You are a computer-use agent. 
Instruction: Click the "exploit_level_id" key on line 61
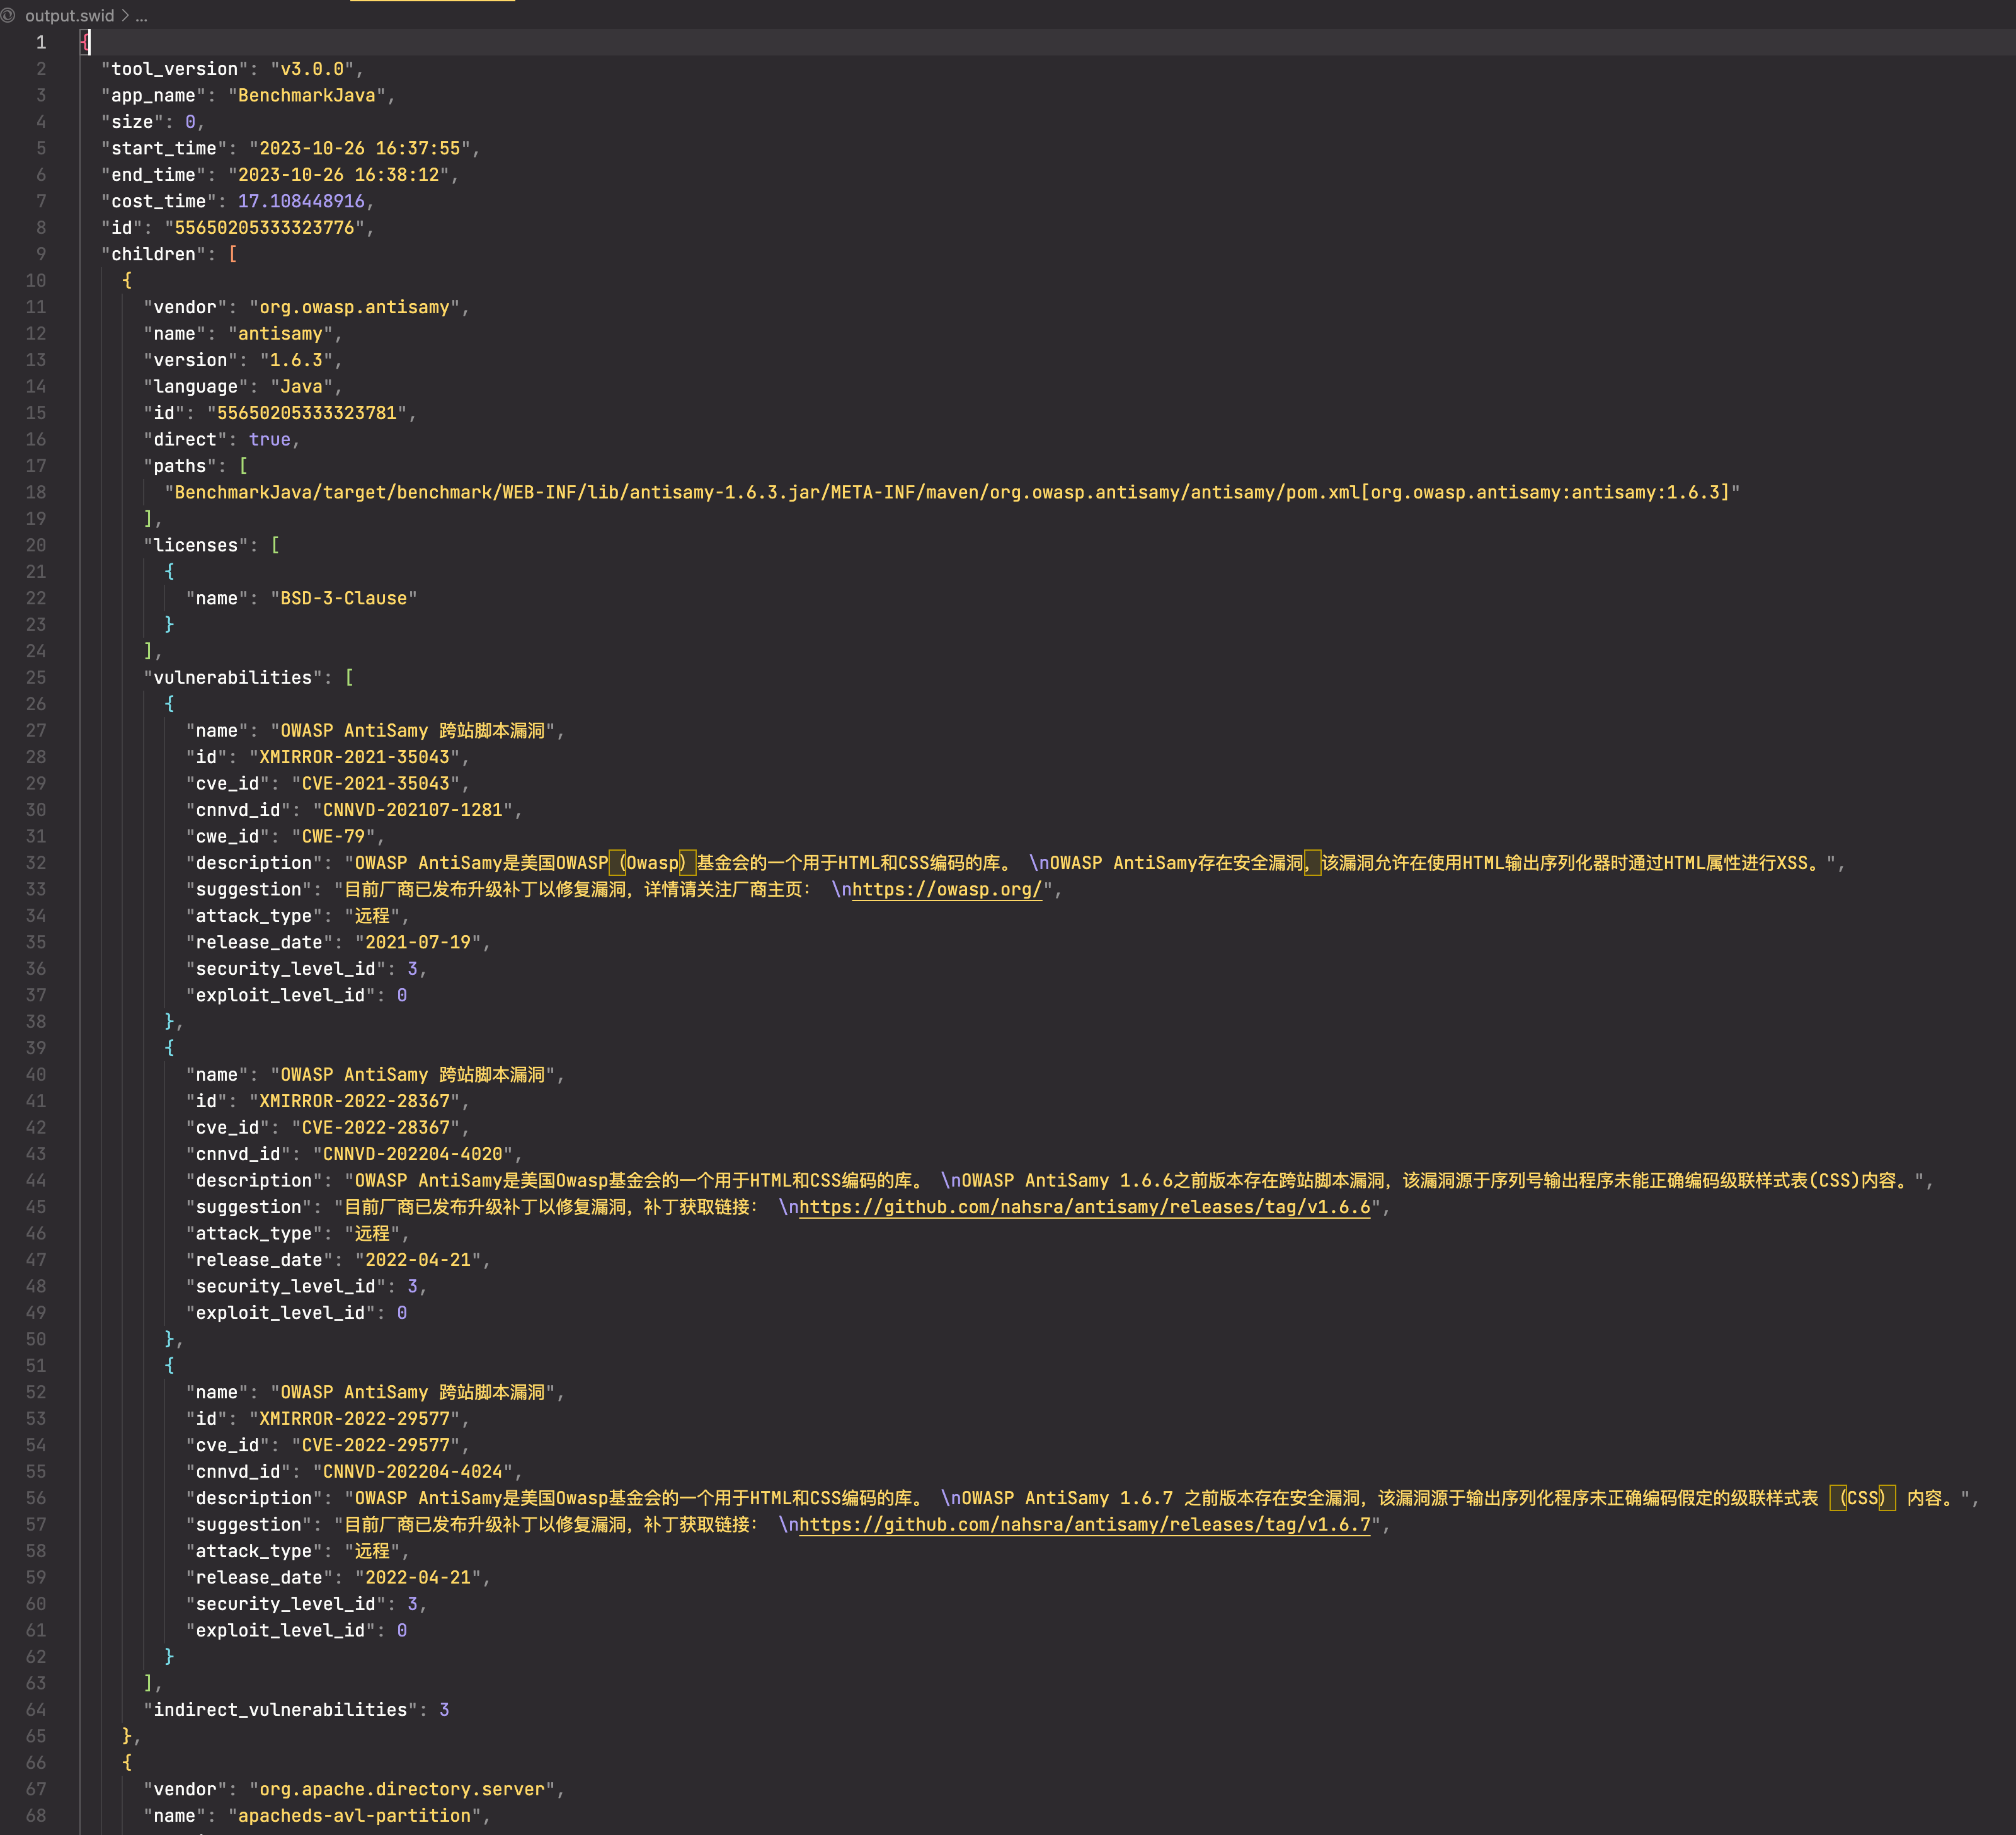(x=280, y=1630)
